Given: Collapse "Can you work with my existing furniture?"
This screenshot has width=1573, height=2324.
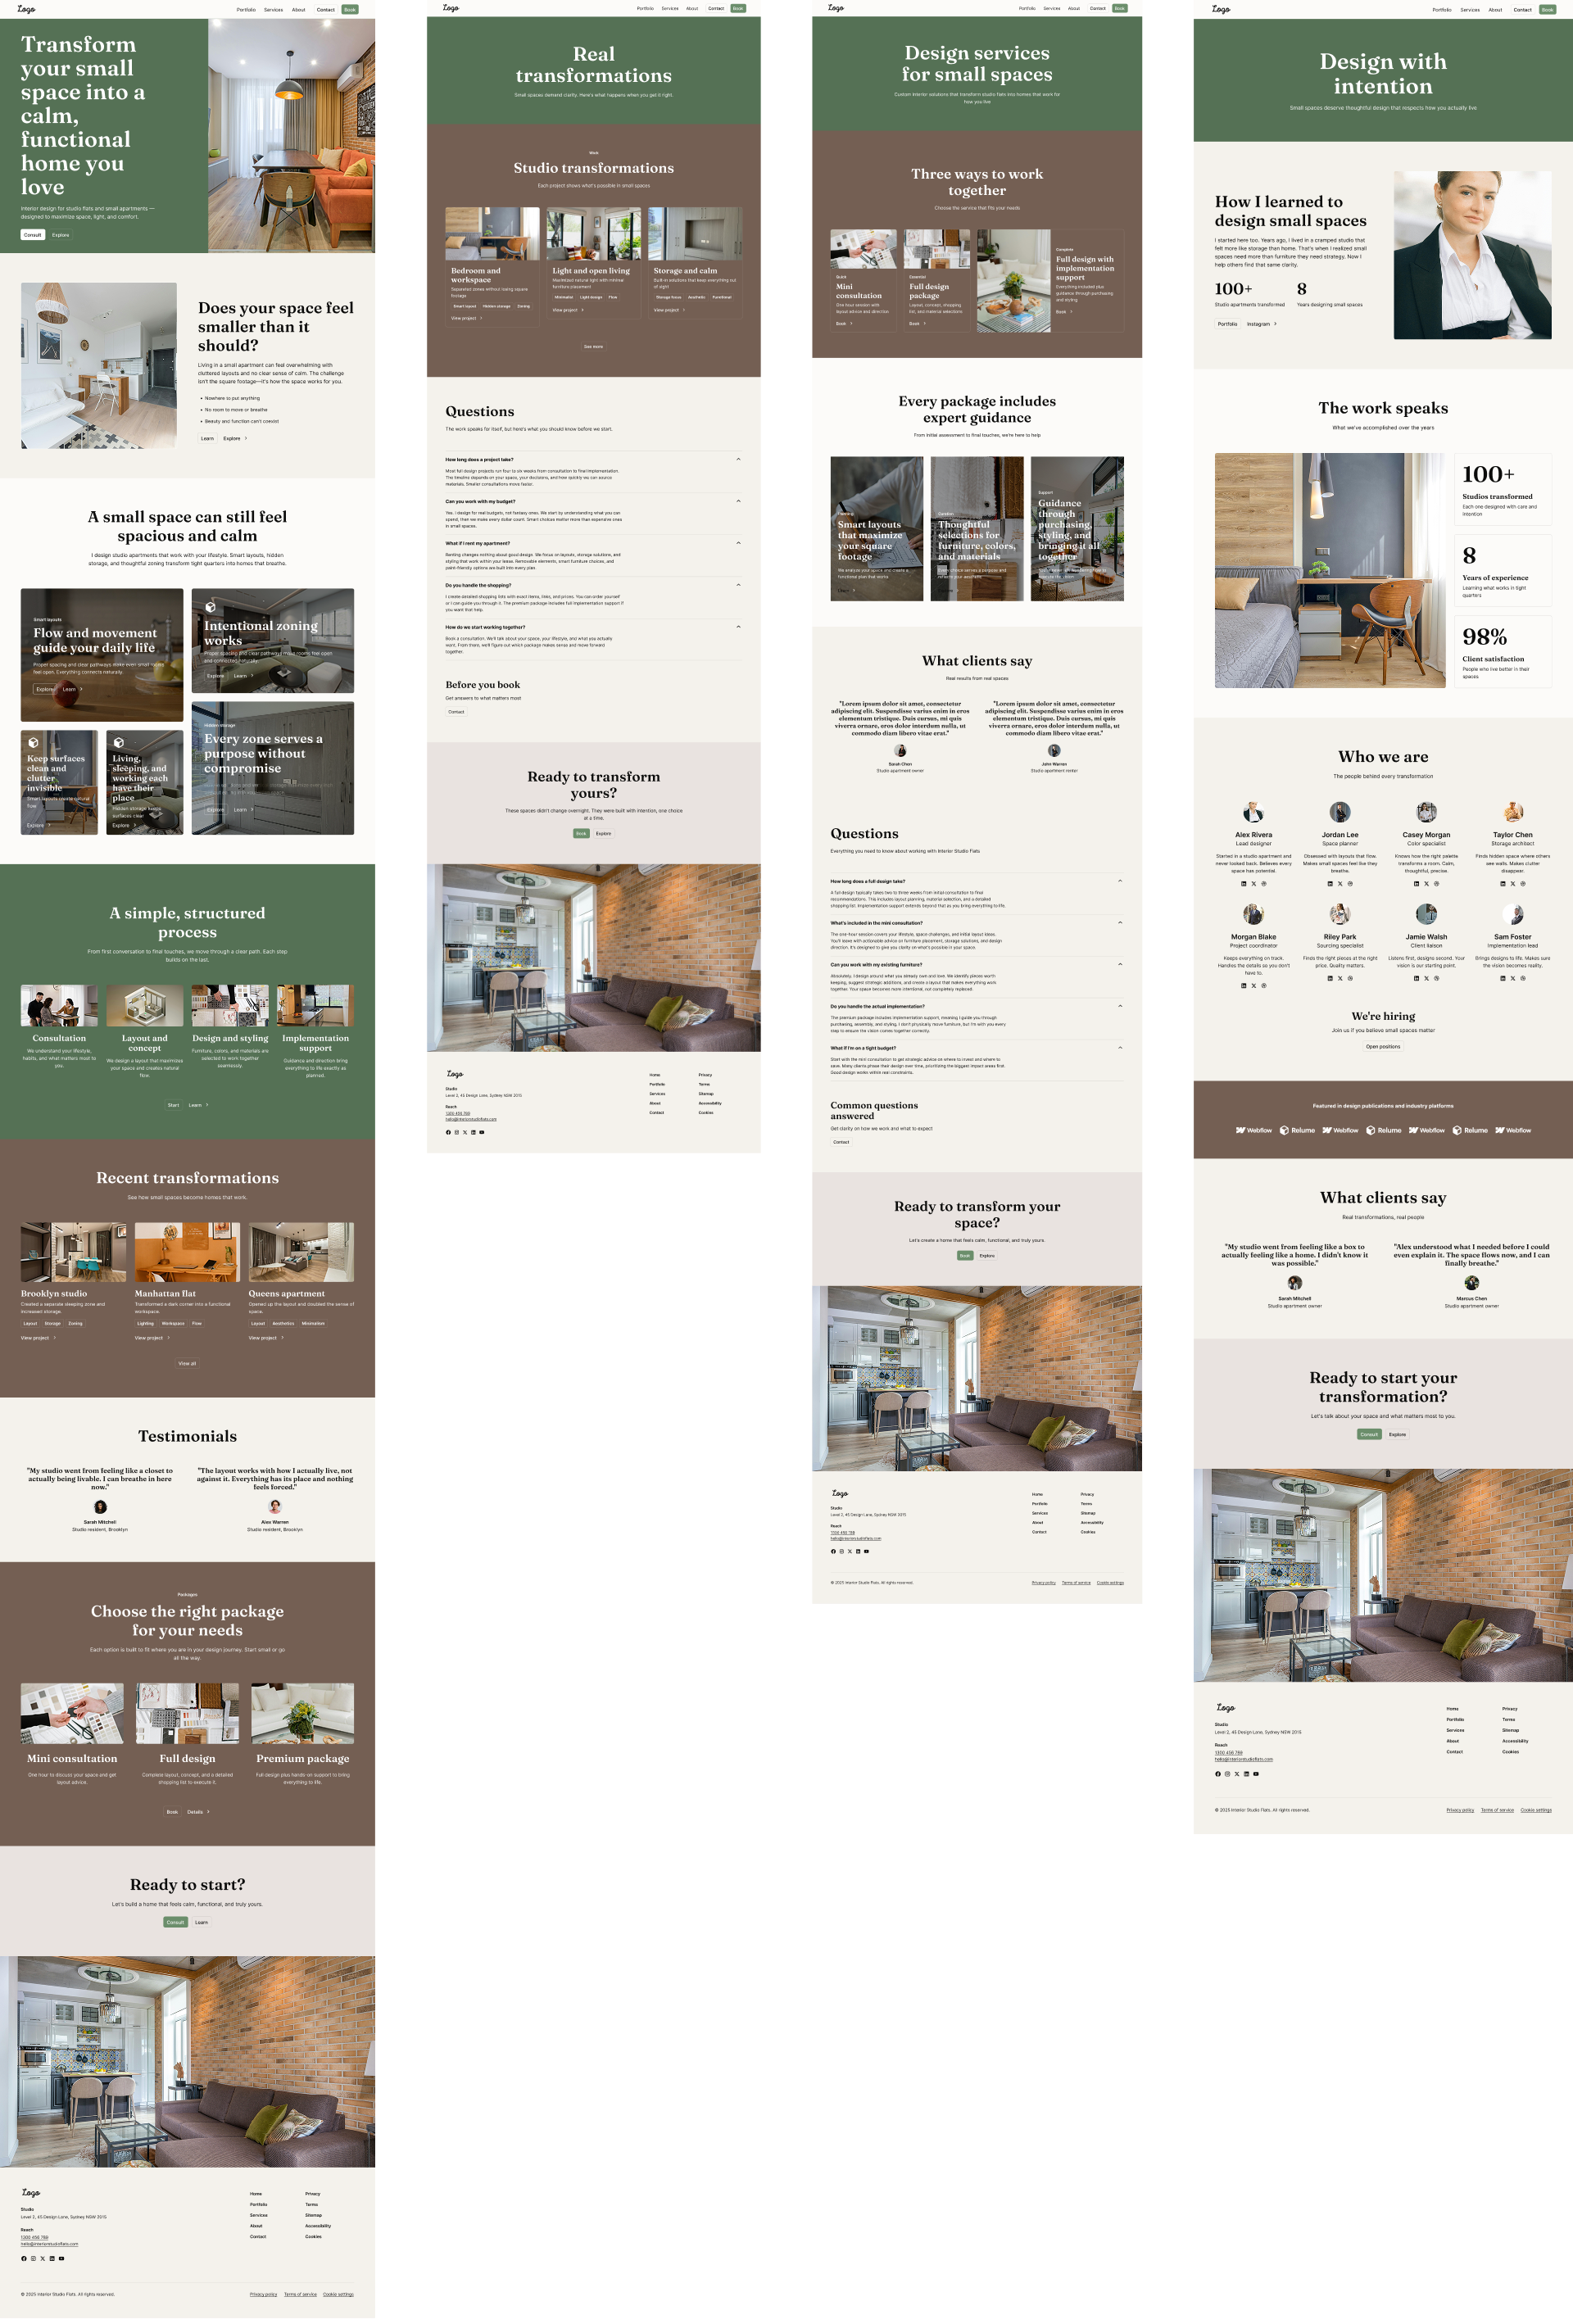Looking at the screenshot, I should point(977,965).
